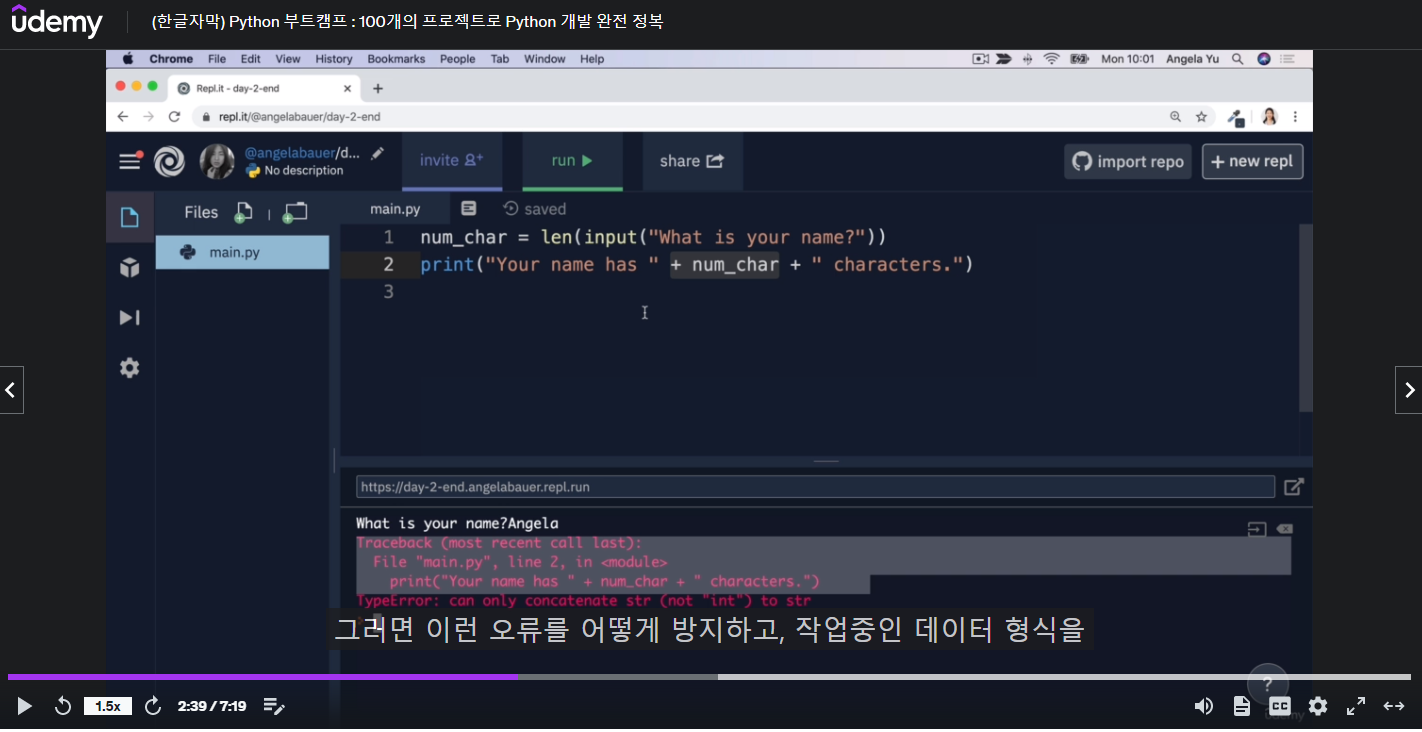
Task: Skip forward a few seconds
Action: pyautogui.click(x=153, y=706)
